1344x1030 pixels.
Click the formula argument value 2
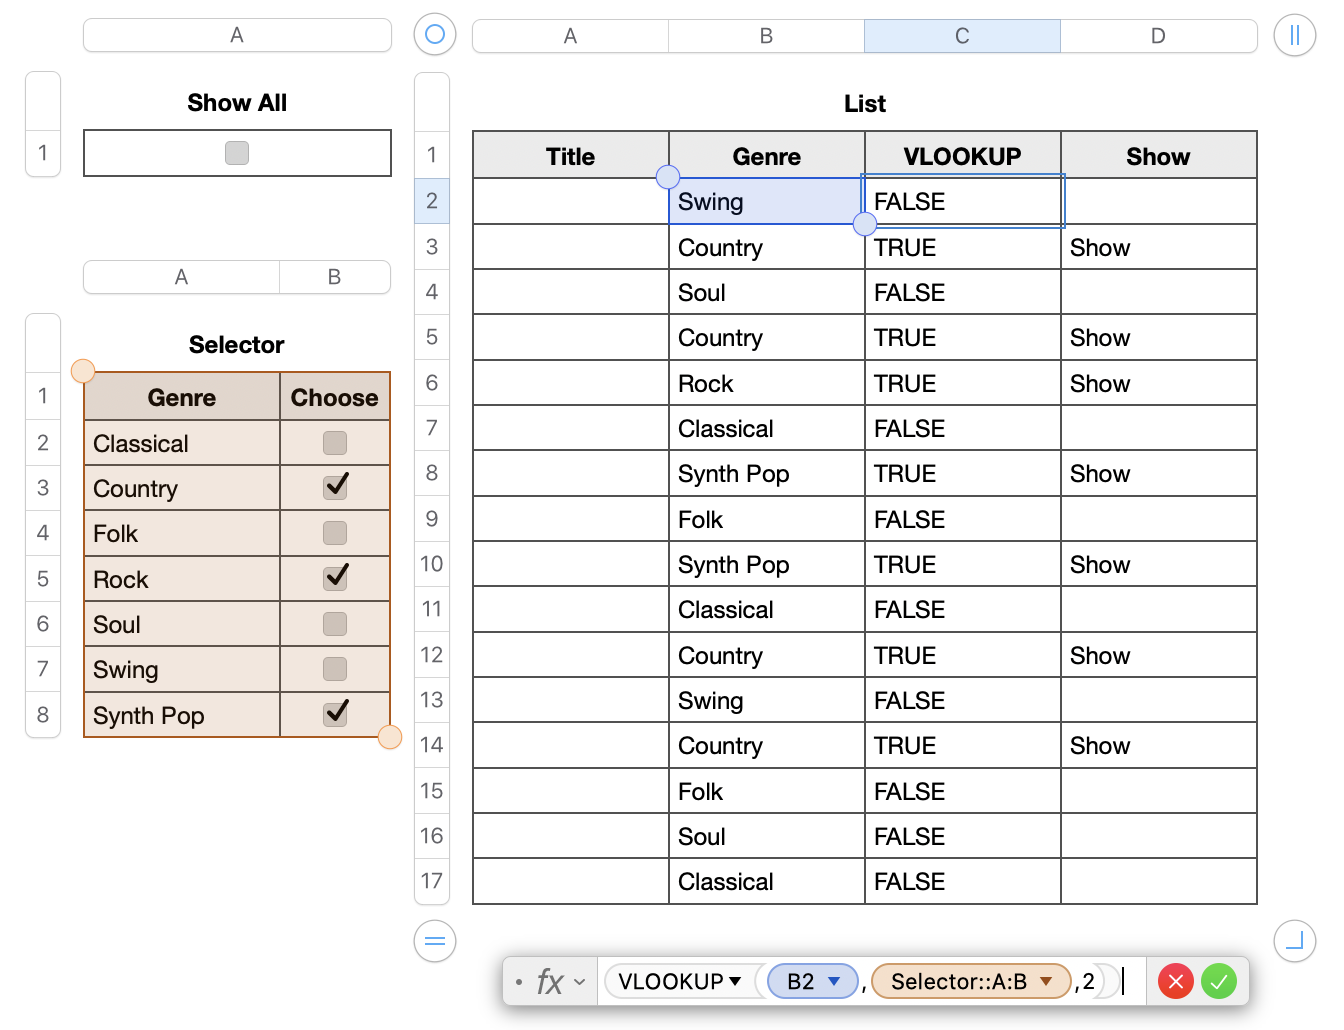[1089, 982]
